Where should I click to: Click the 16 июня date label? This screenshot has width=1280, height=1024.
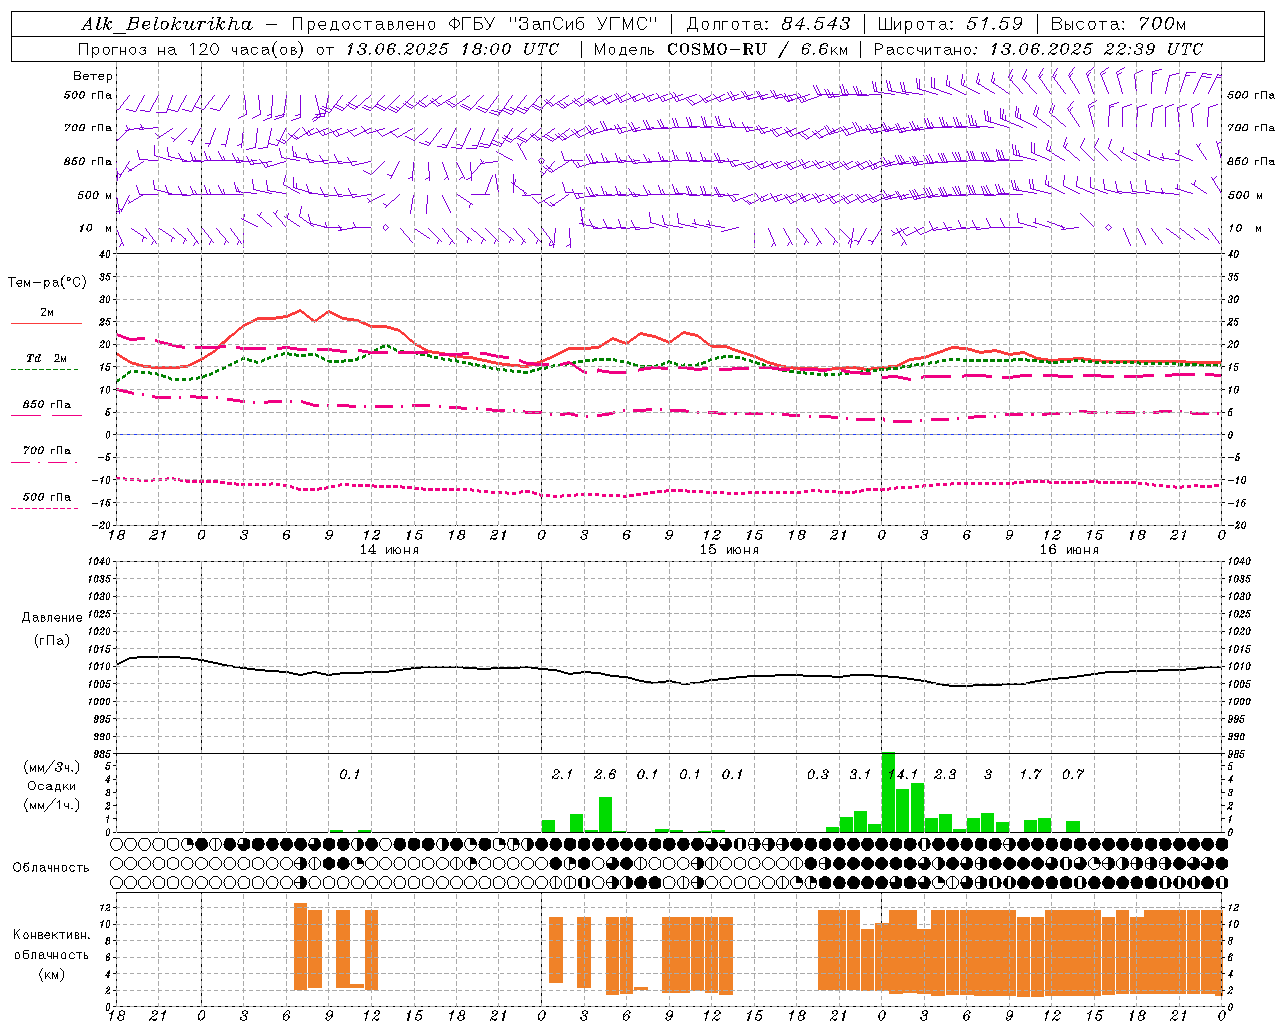coord(1068,550)
